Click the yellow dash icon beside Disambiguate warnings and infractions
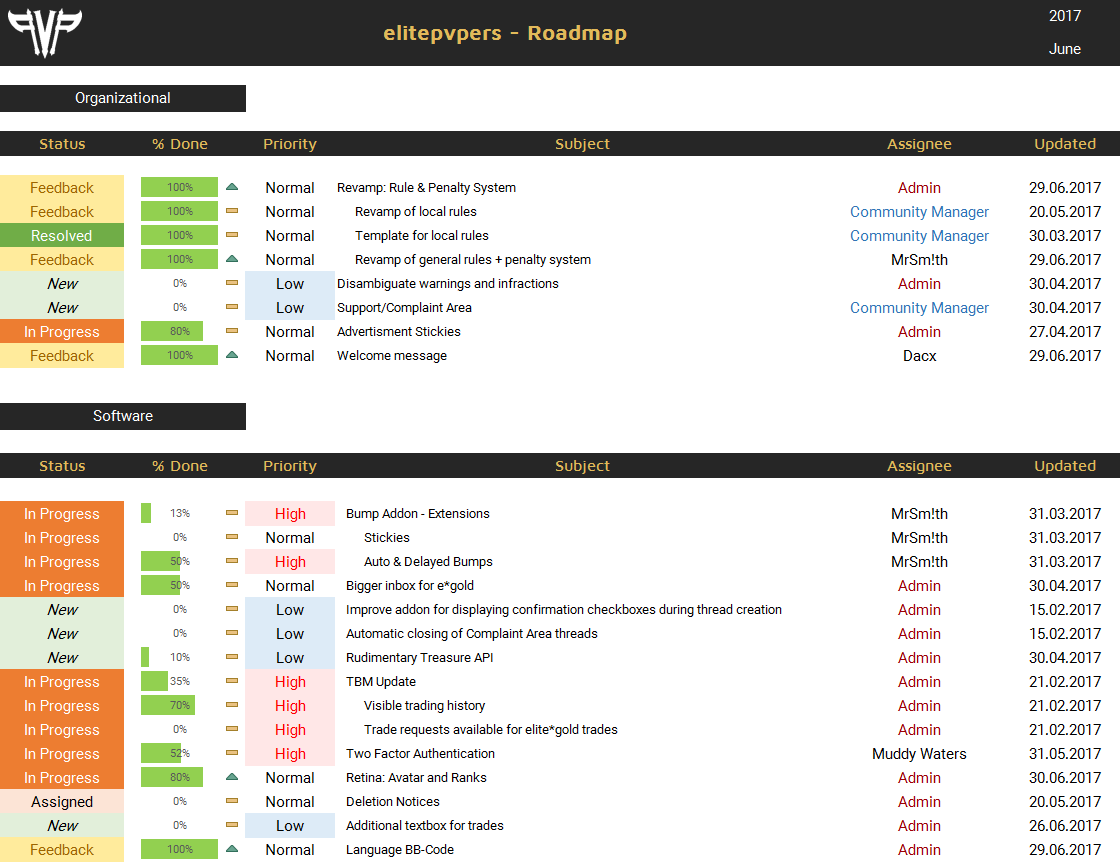This screenshot has height=862, width=1120. [x=231, y=283]
